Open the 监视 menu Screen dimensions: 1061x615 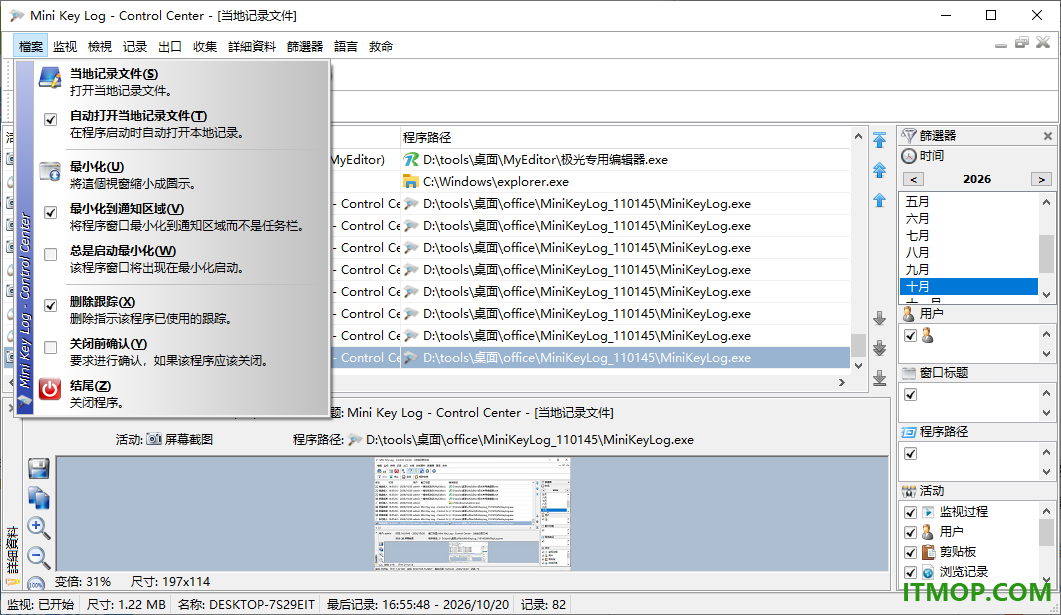pos(65,47)
